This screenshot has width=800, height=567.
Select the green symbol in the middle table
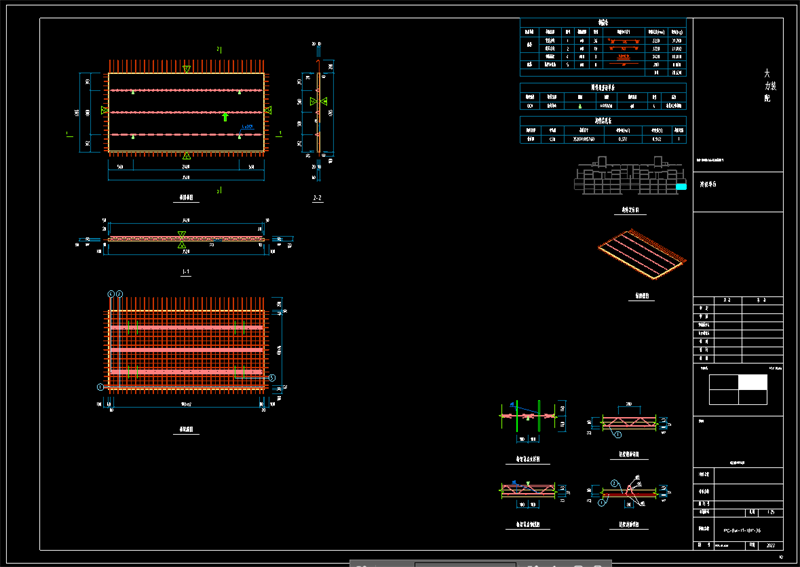[580, 106]
